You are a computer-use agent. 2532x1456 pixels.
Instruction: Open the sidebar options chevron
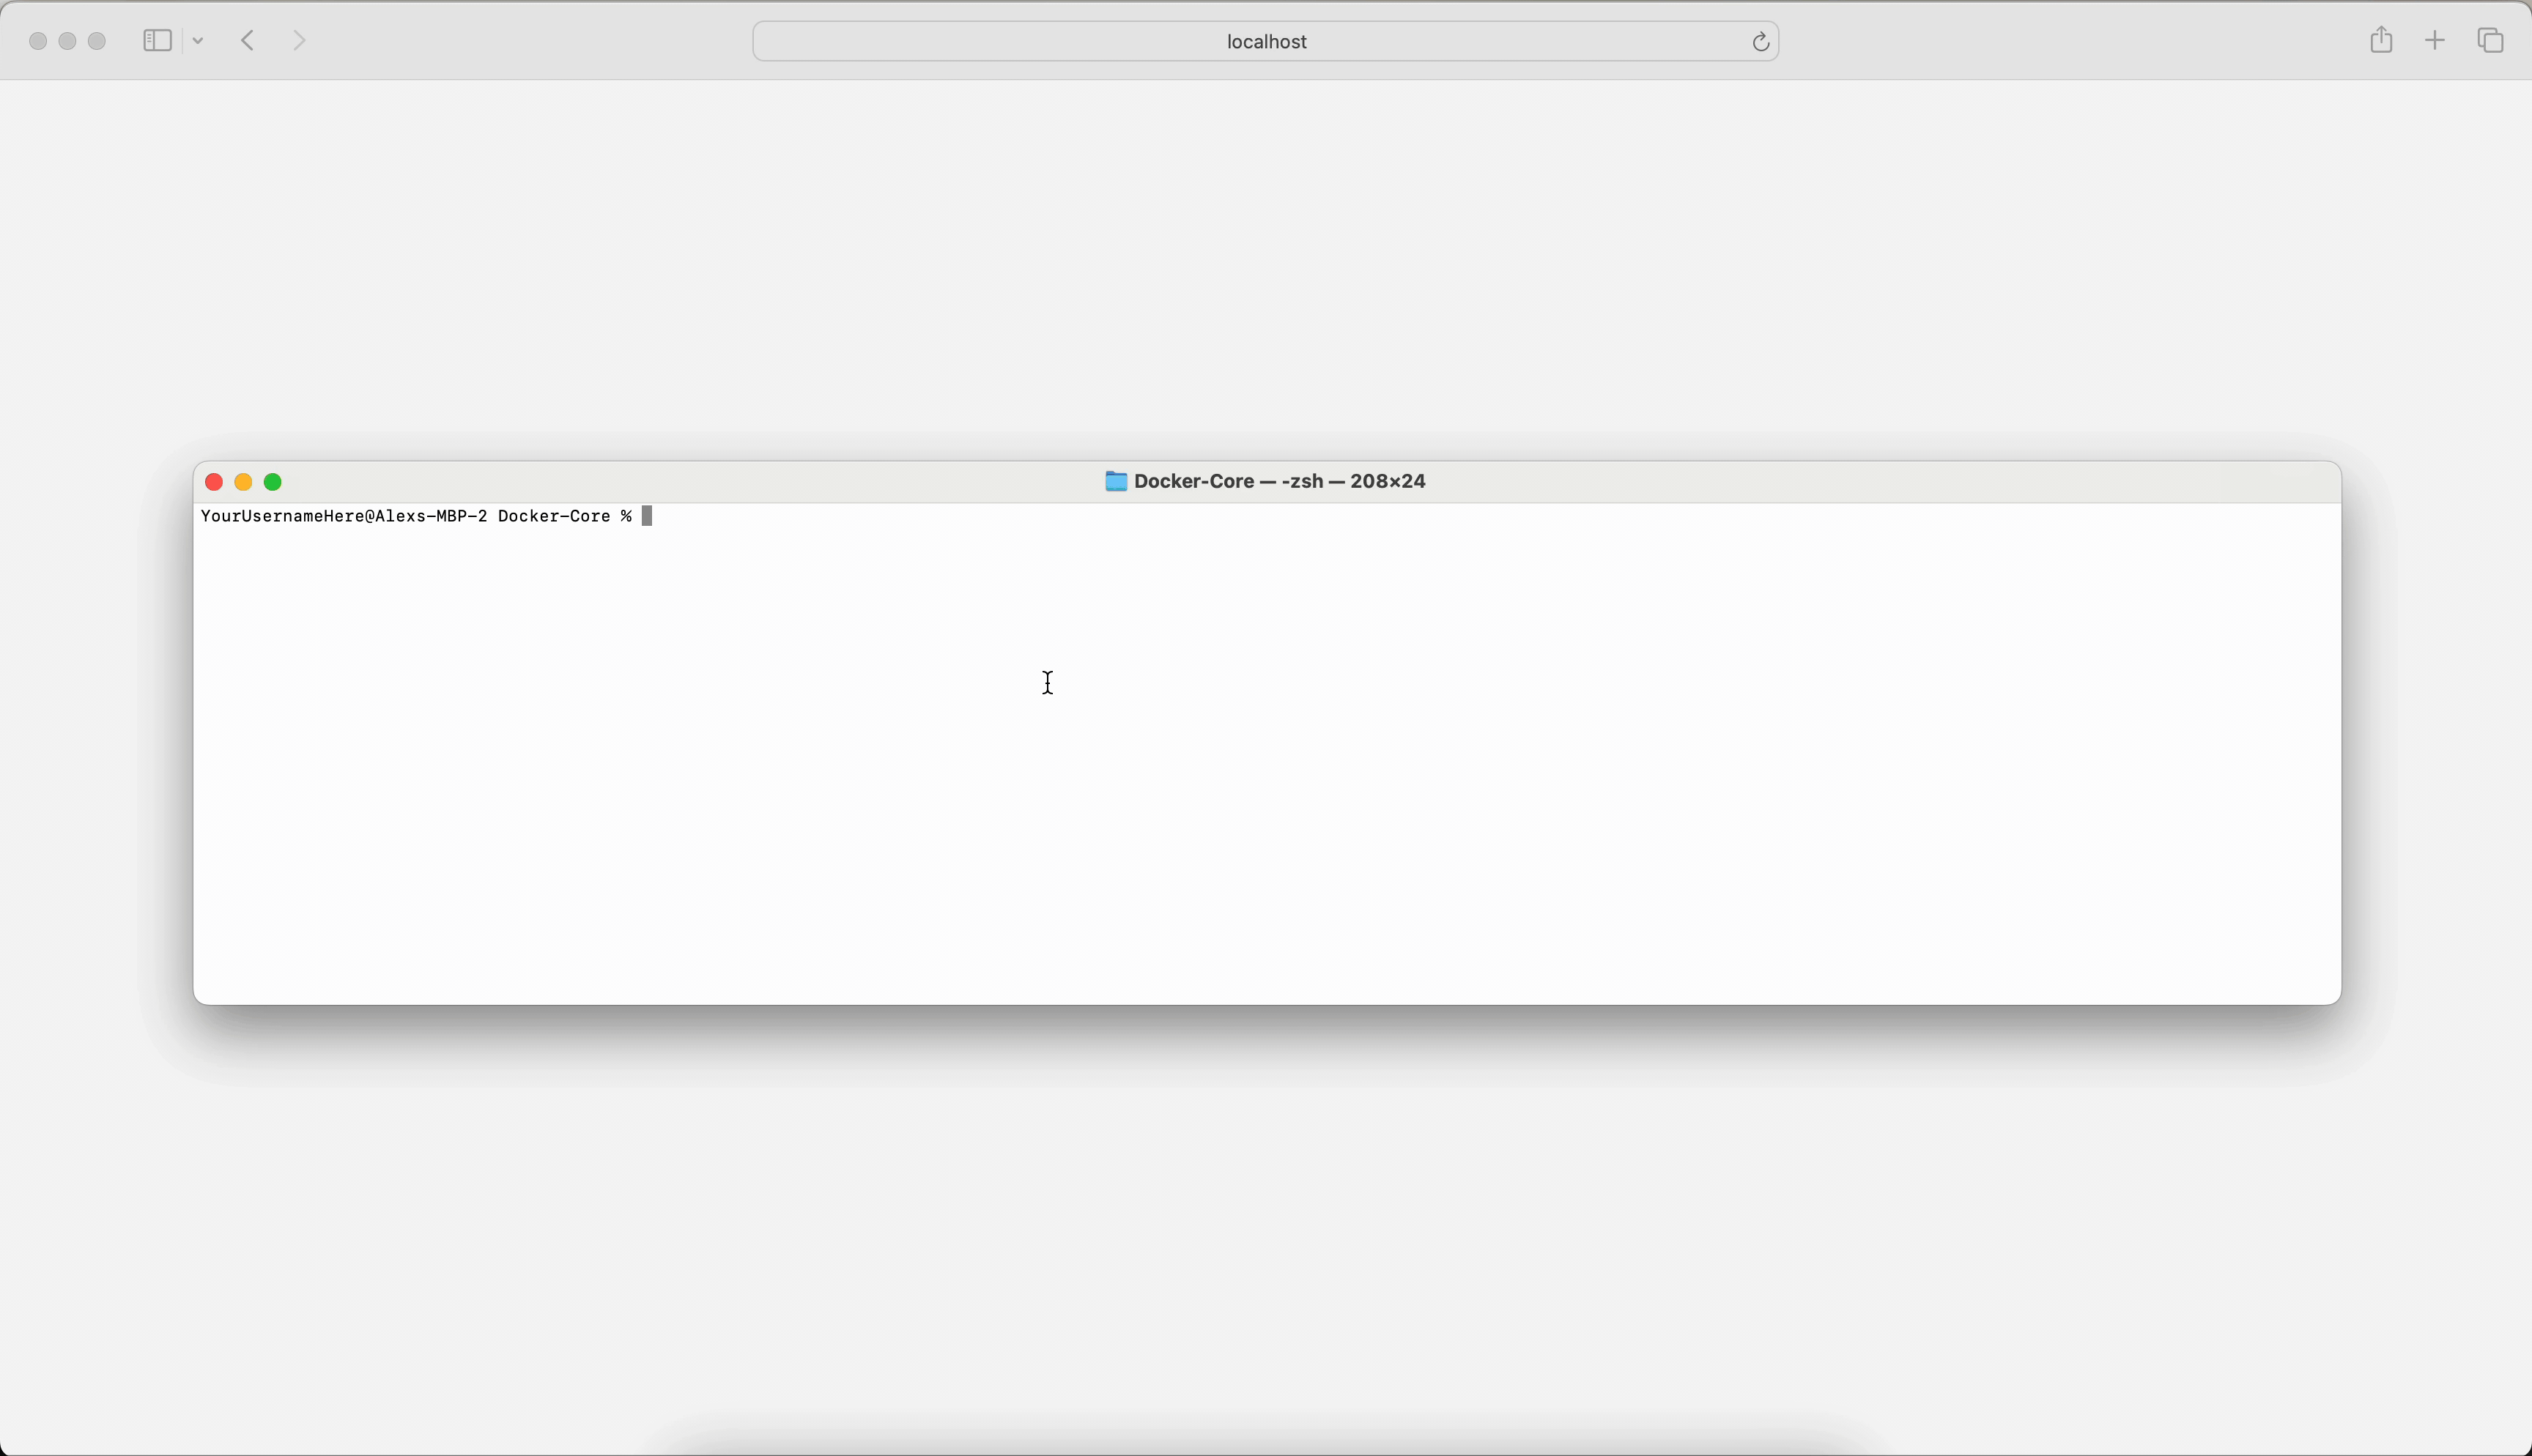point(197,40)
